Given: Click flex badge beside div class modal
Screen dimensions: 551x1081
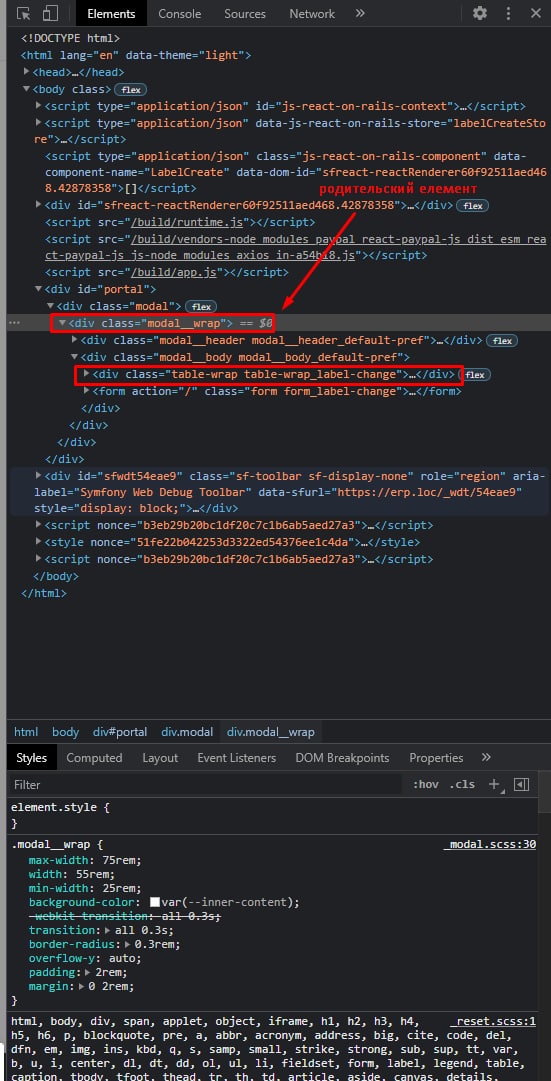Looking at the screenshot, I should (201, 306).
